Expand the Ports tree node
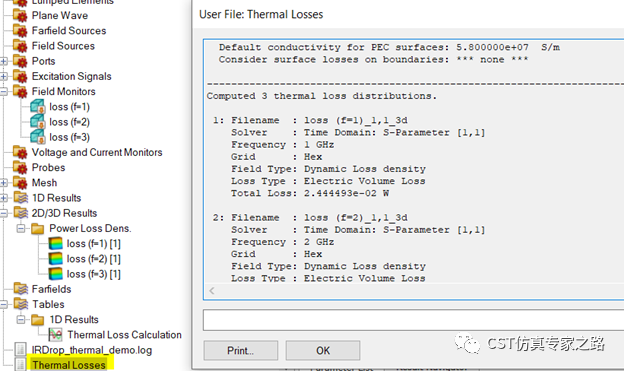Image resolution: width=624 pixels, height=371 pixels. (x=4, y=61)
